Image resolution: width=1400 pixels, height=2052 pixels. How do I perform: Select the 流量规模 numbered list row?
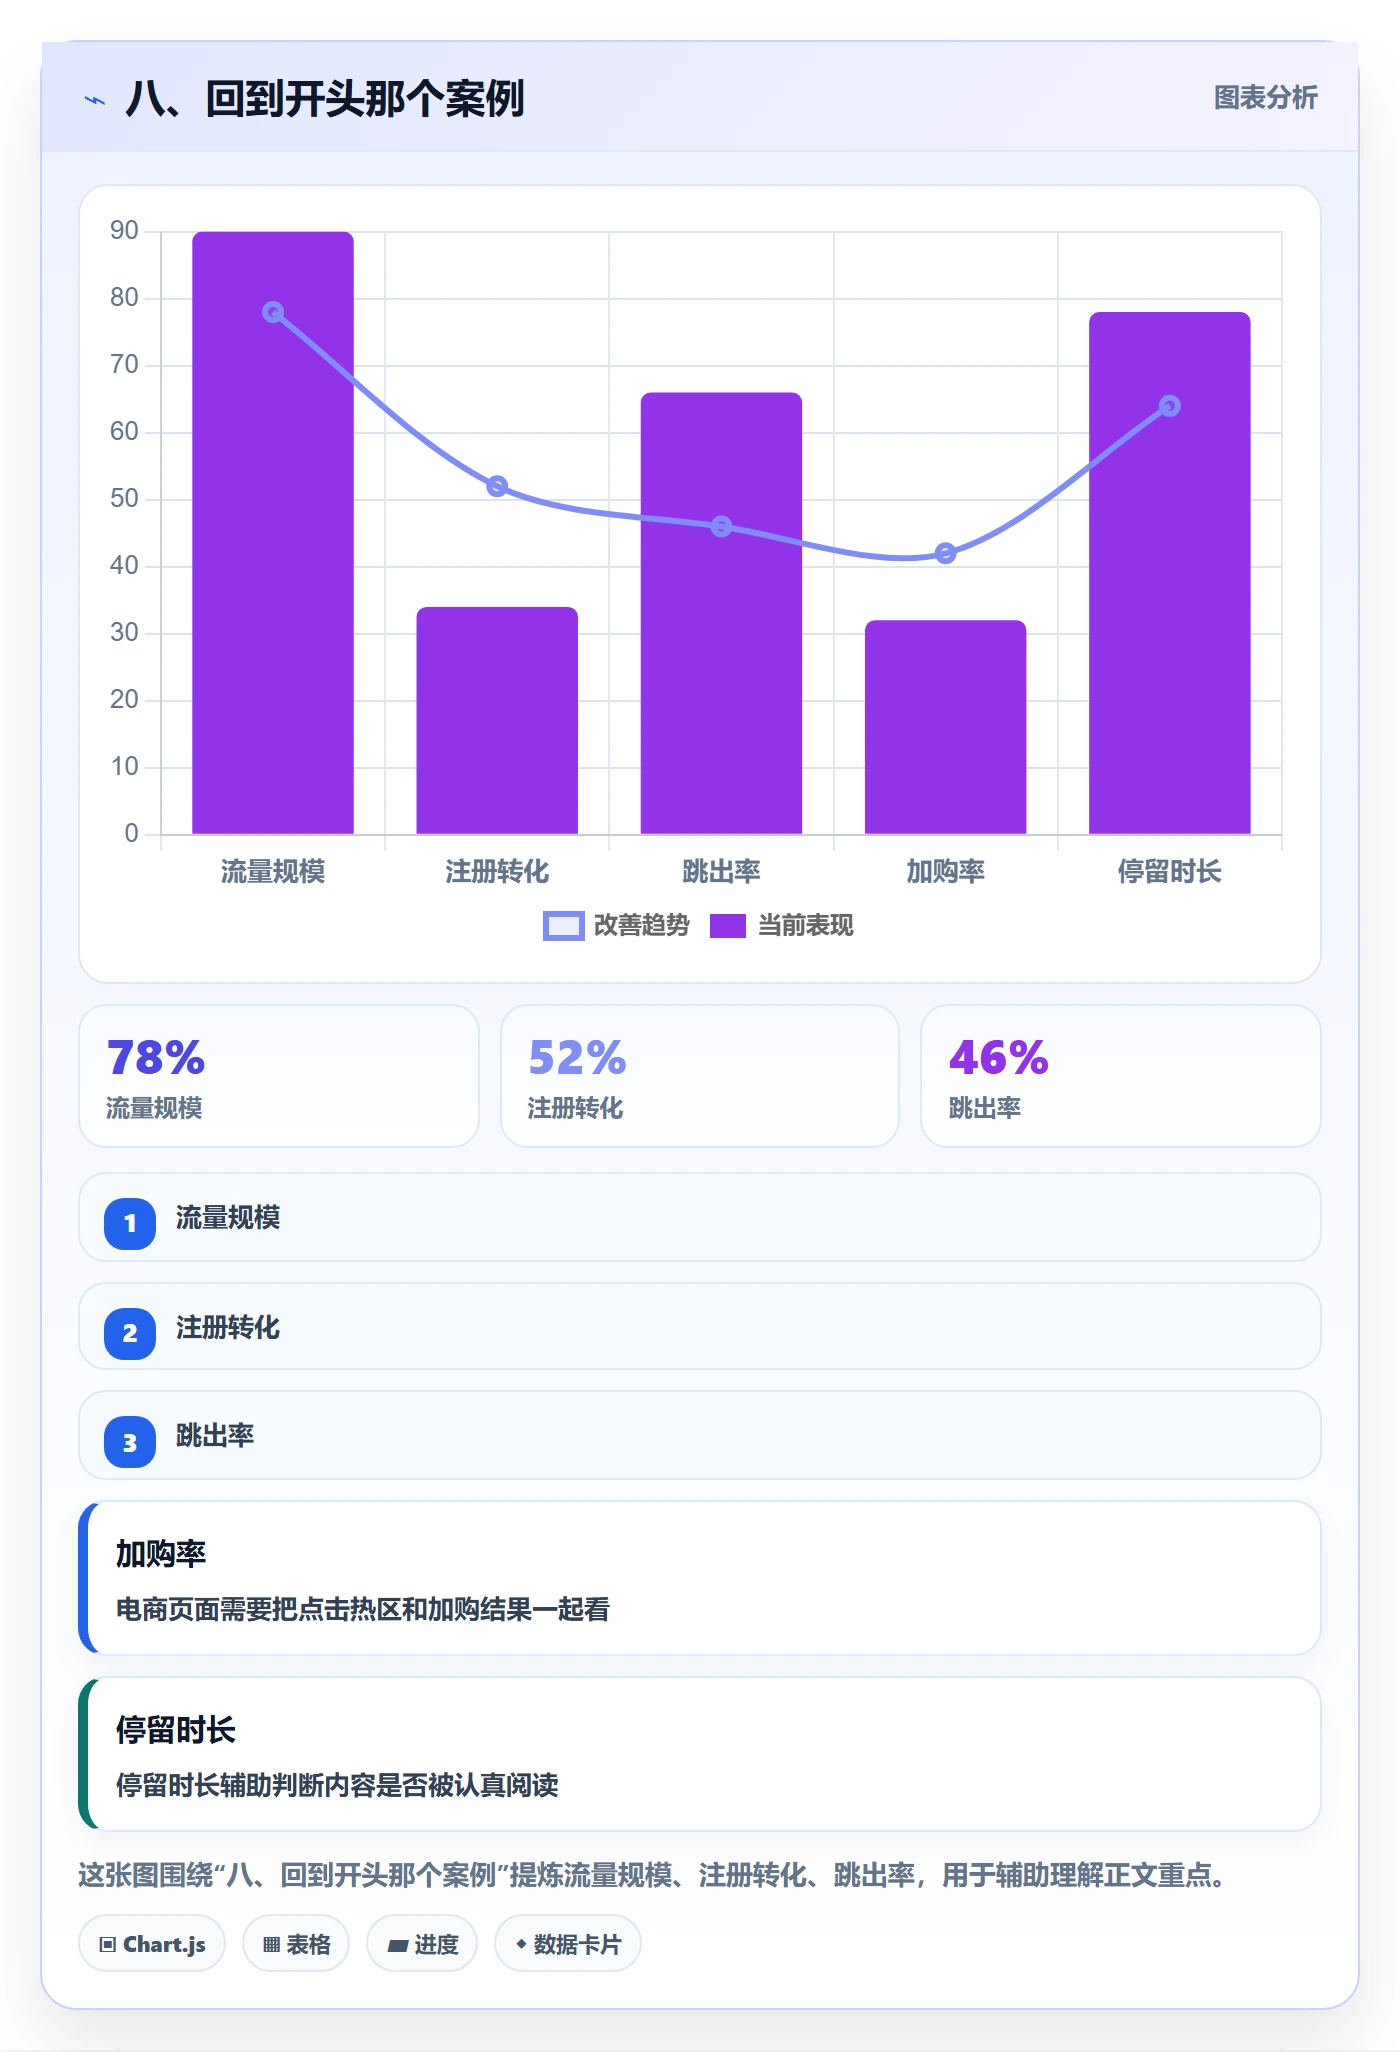pyautogui.click(x=700, y=1217)
